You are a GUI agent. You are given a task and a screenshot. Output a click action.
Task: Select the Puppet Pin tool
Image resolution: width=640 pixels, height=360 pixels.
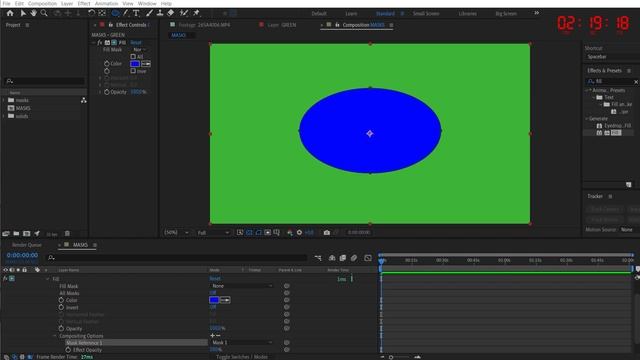(196, 13)
